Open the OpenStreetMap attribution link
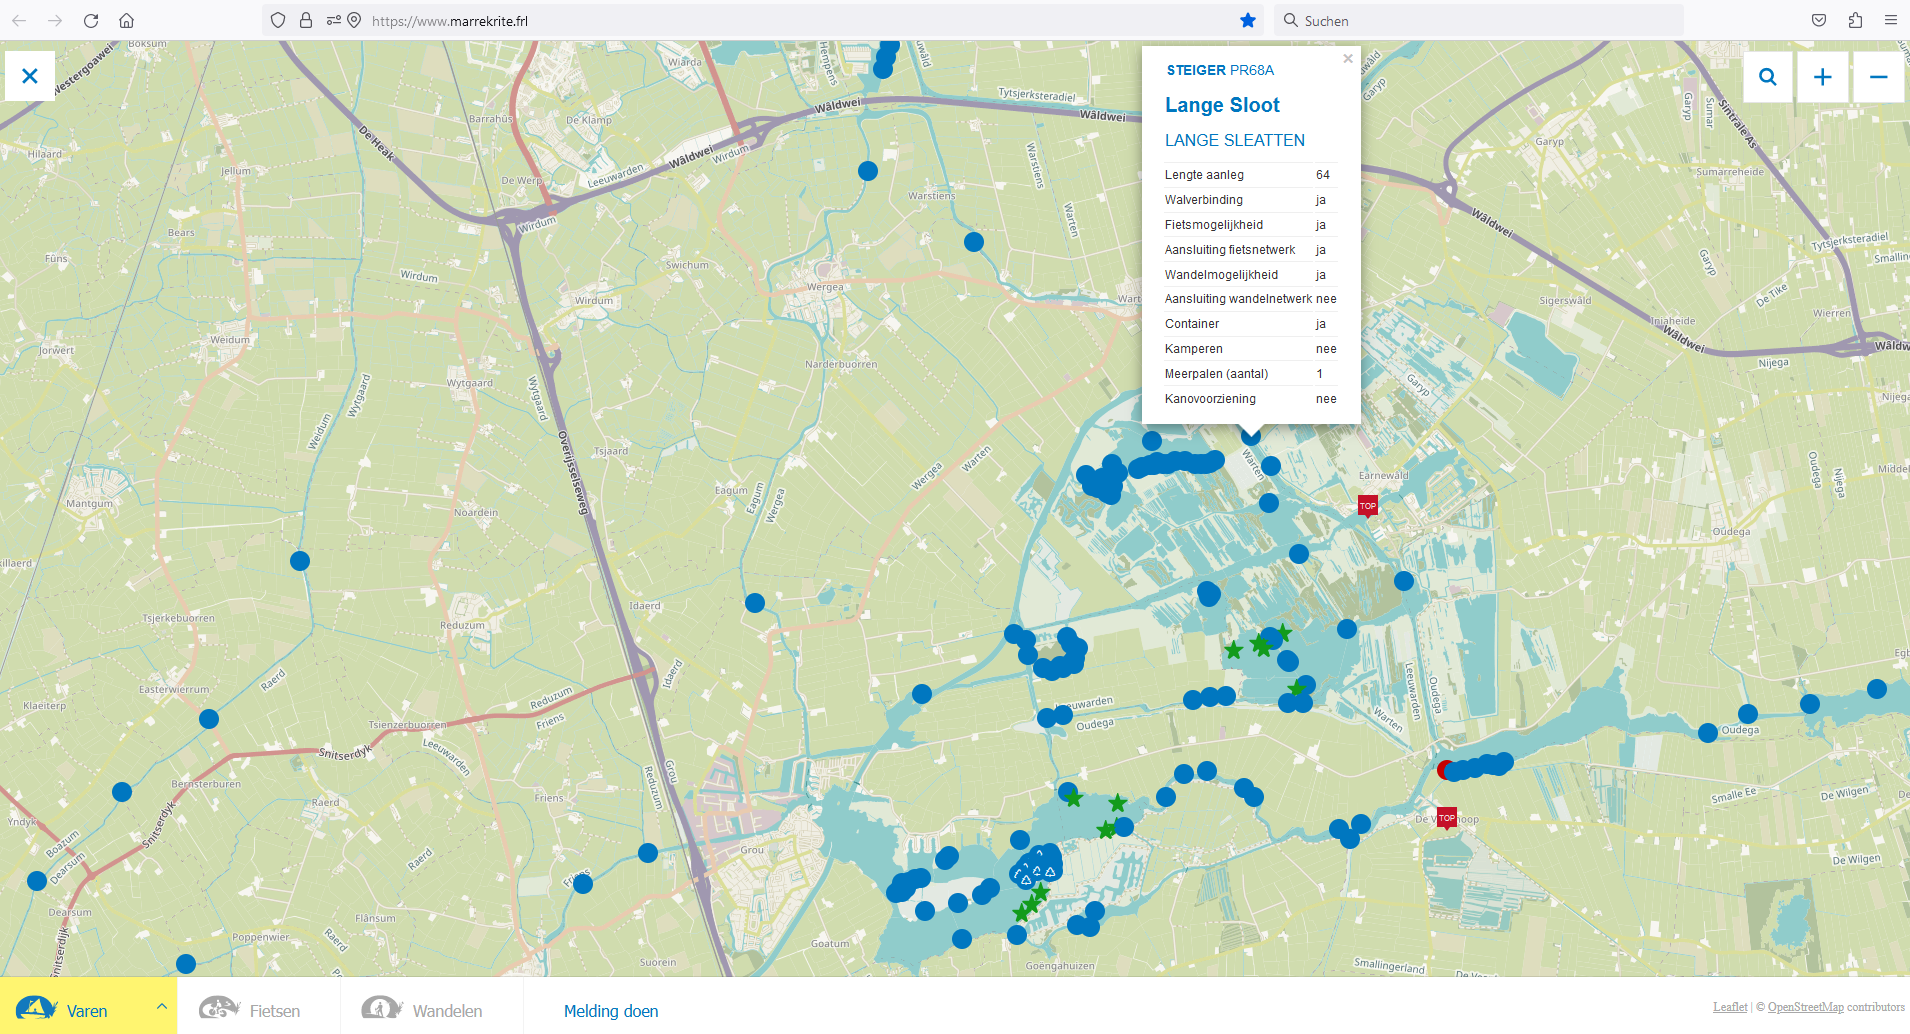This screenshot has width=1910, height=1034. (x=1805, y=1007)
